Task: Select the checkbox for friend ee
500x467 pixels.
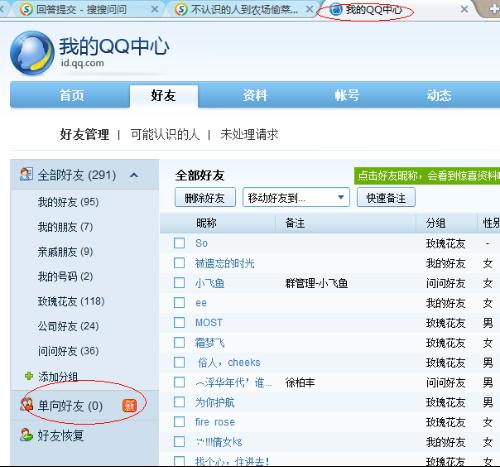Action: point(179,303)
